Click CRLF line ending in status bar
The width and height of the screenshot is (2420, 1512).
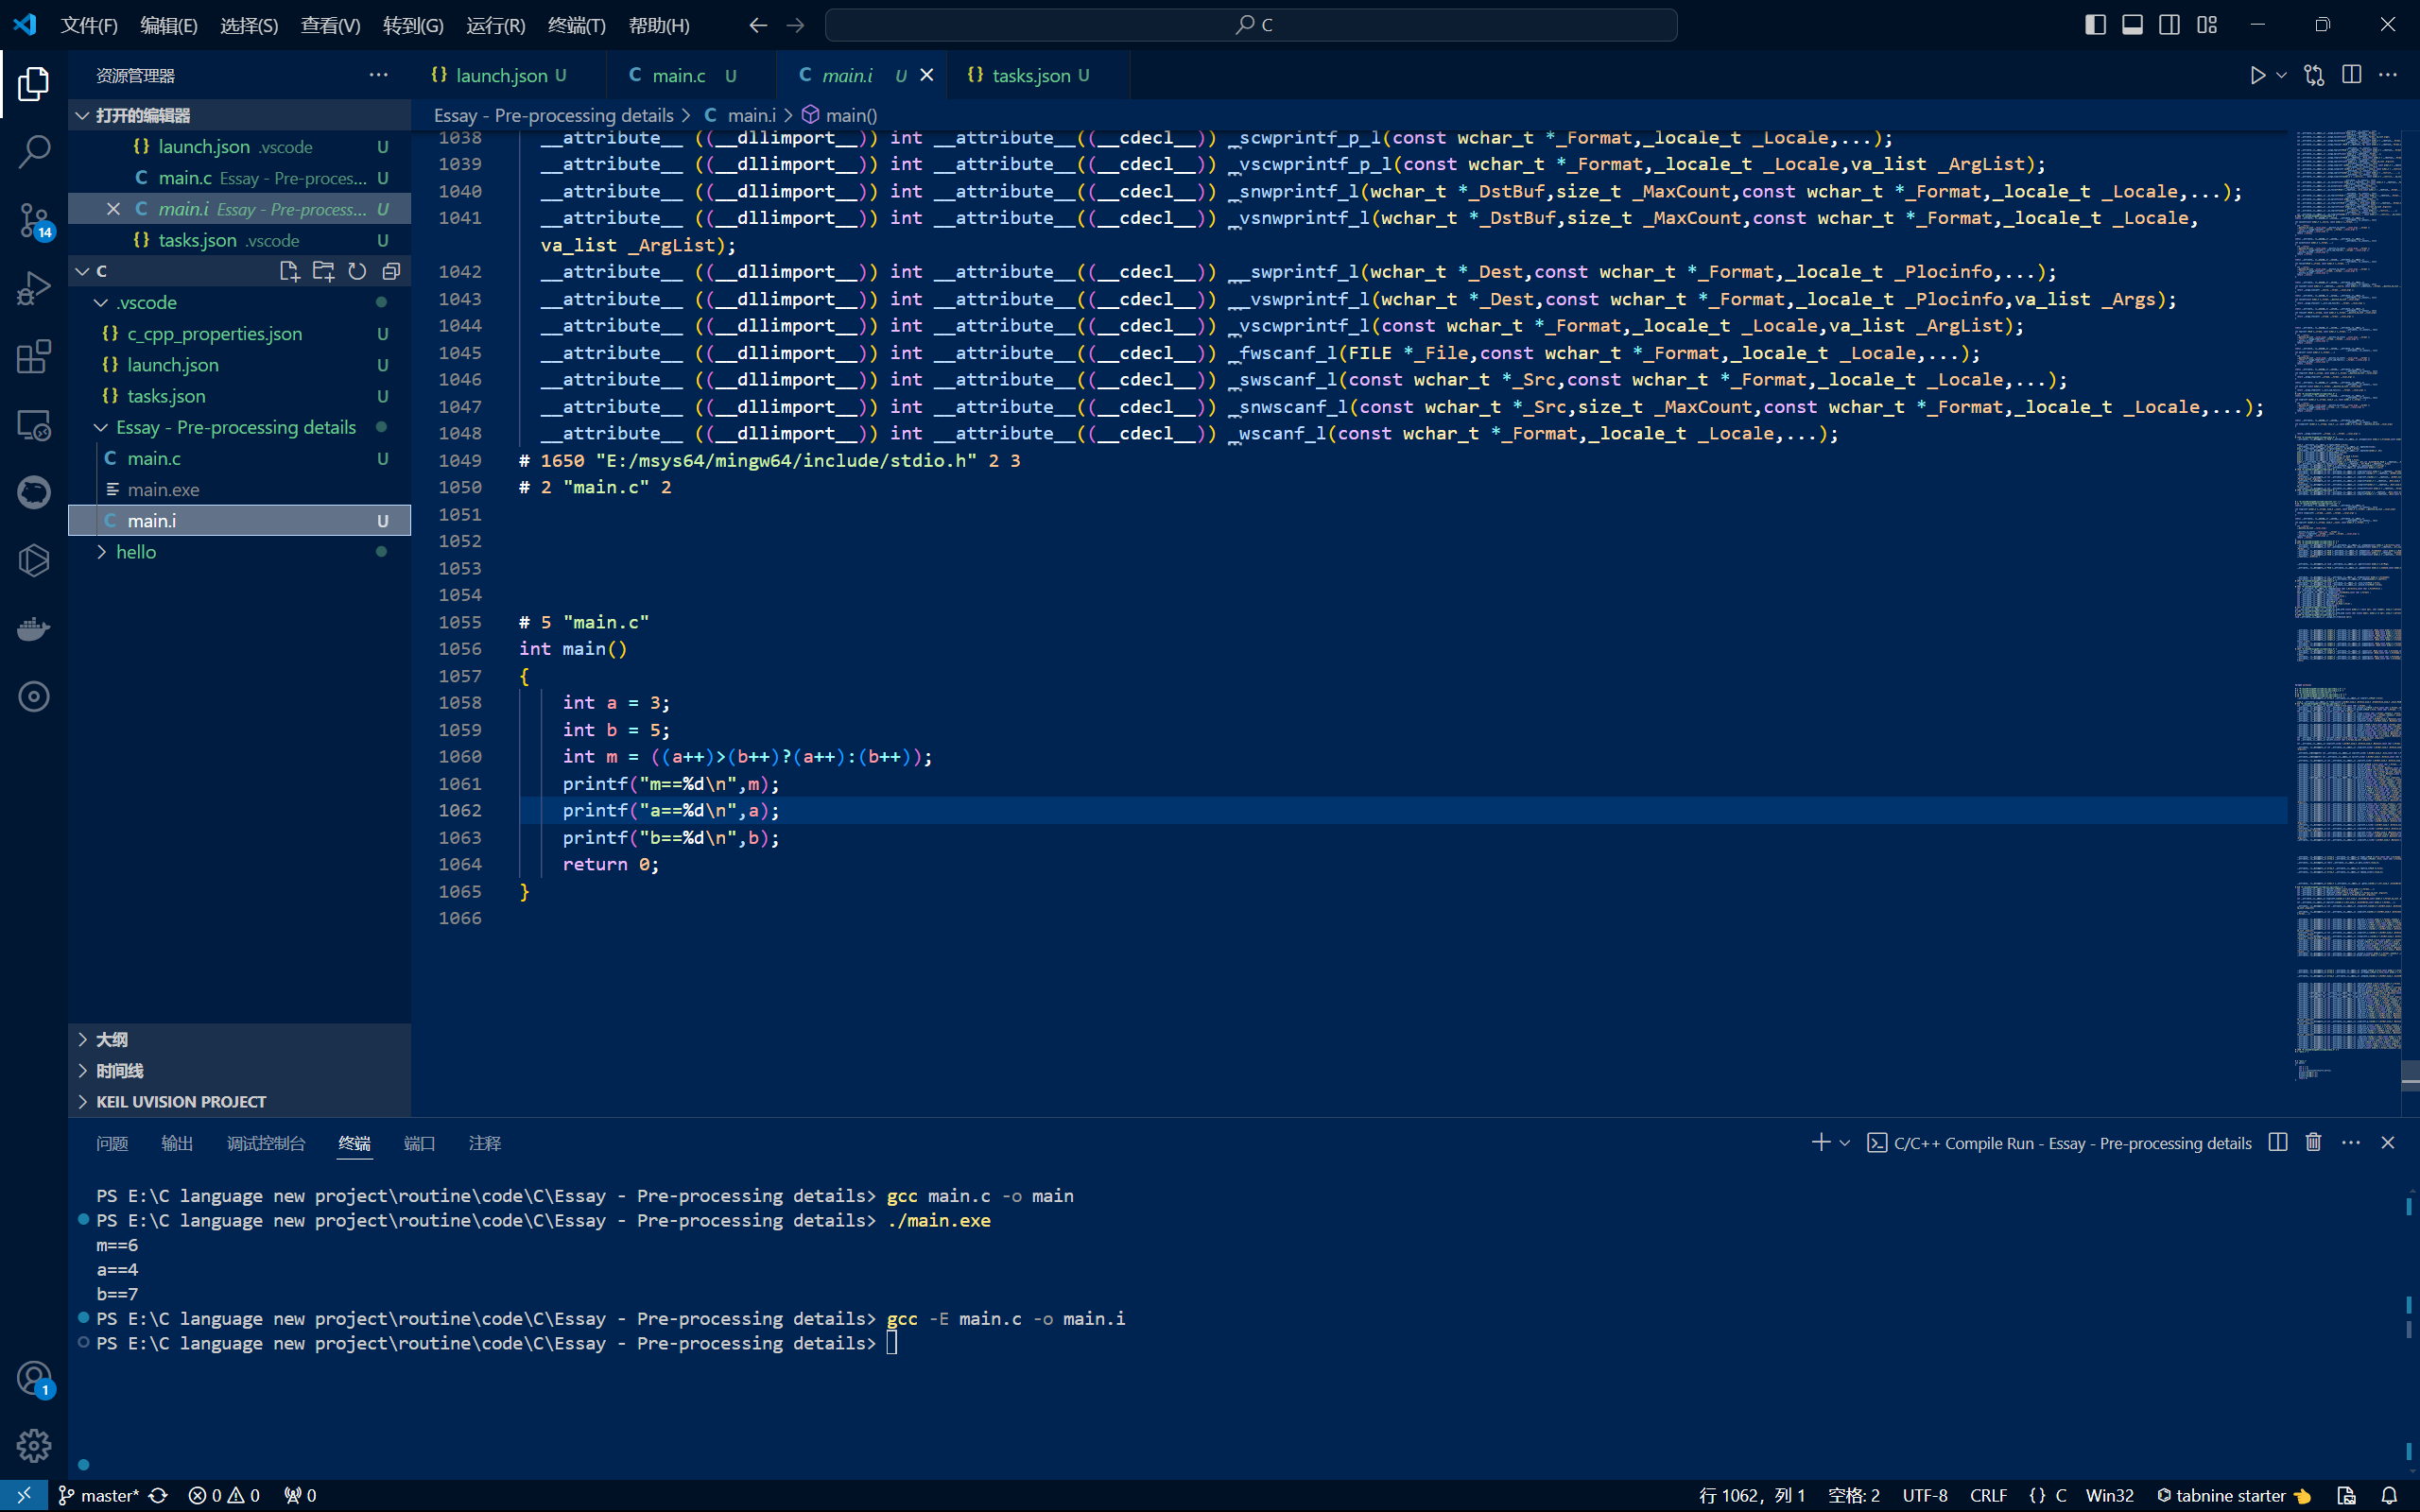(x=1988, y=1495)
